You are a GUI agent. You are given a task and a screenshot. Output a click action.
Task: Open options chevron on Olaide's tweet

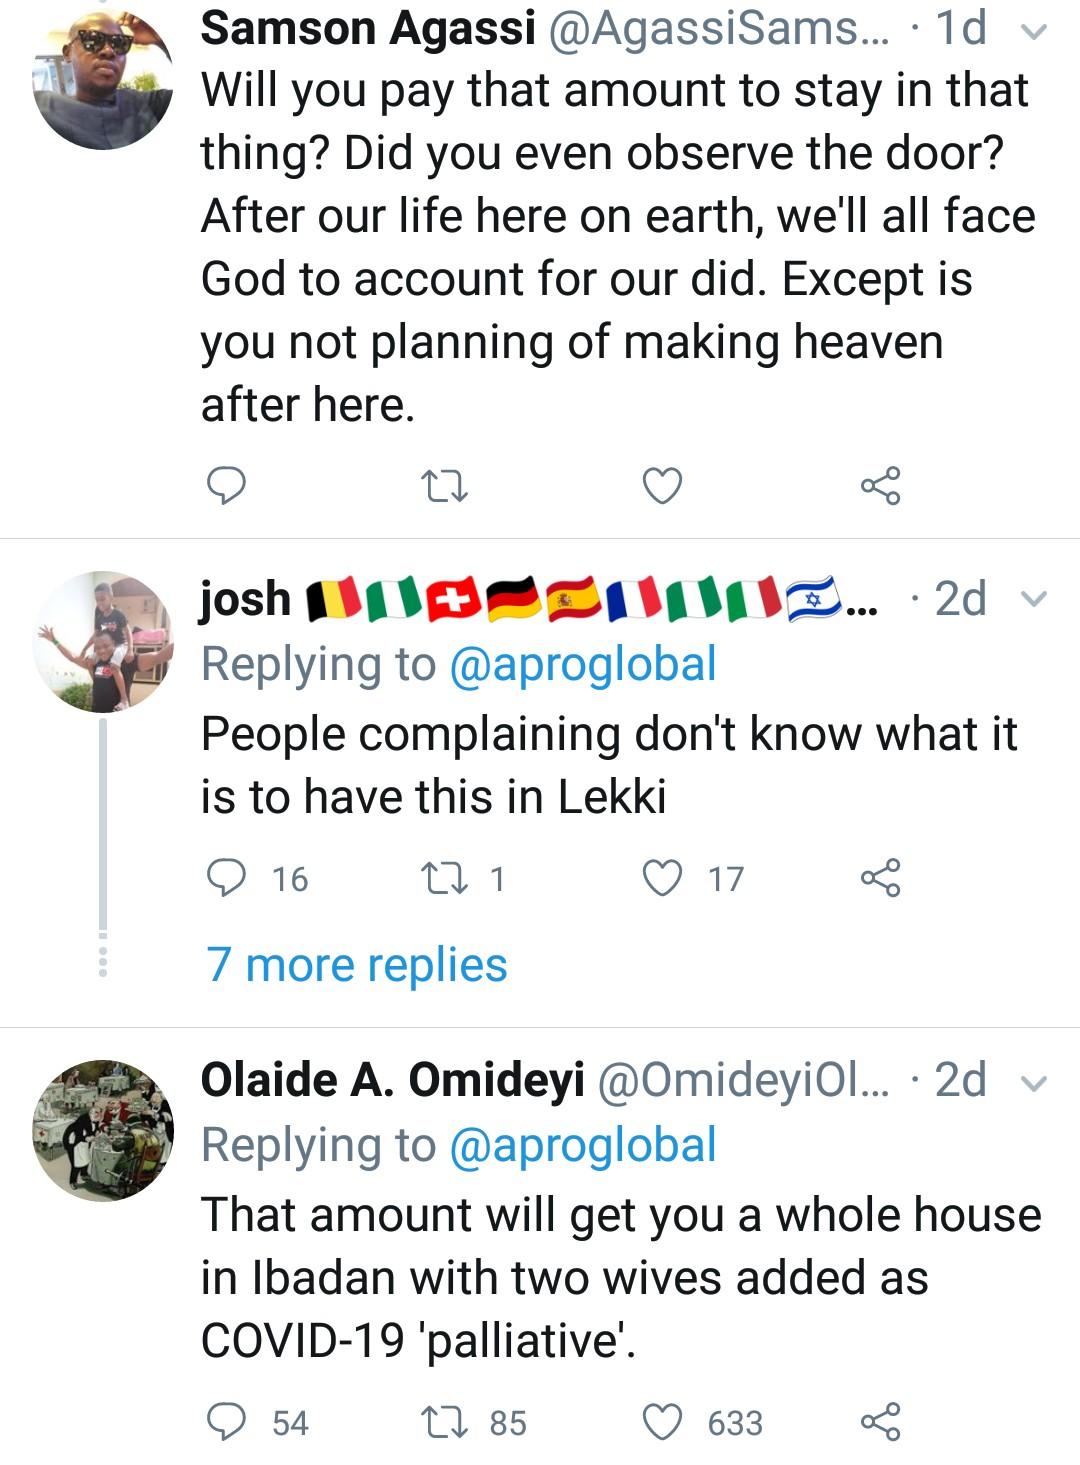pyautogui.click(x=1034, y=1083)
